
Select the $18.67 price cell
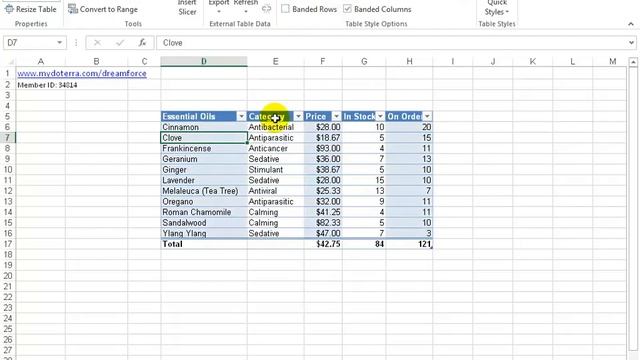pos(323,138)
